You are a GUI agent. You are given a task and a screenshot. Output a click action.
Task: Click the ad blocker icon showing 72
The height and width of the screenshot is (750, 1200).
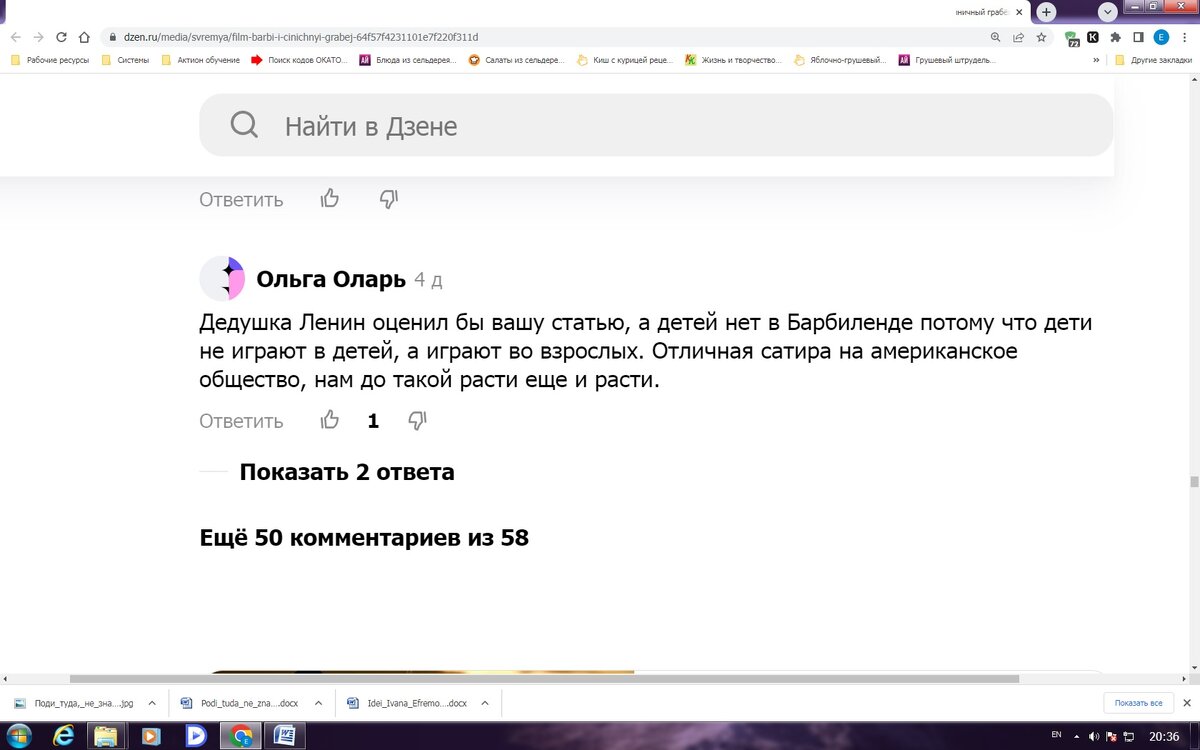point(1072,36)
